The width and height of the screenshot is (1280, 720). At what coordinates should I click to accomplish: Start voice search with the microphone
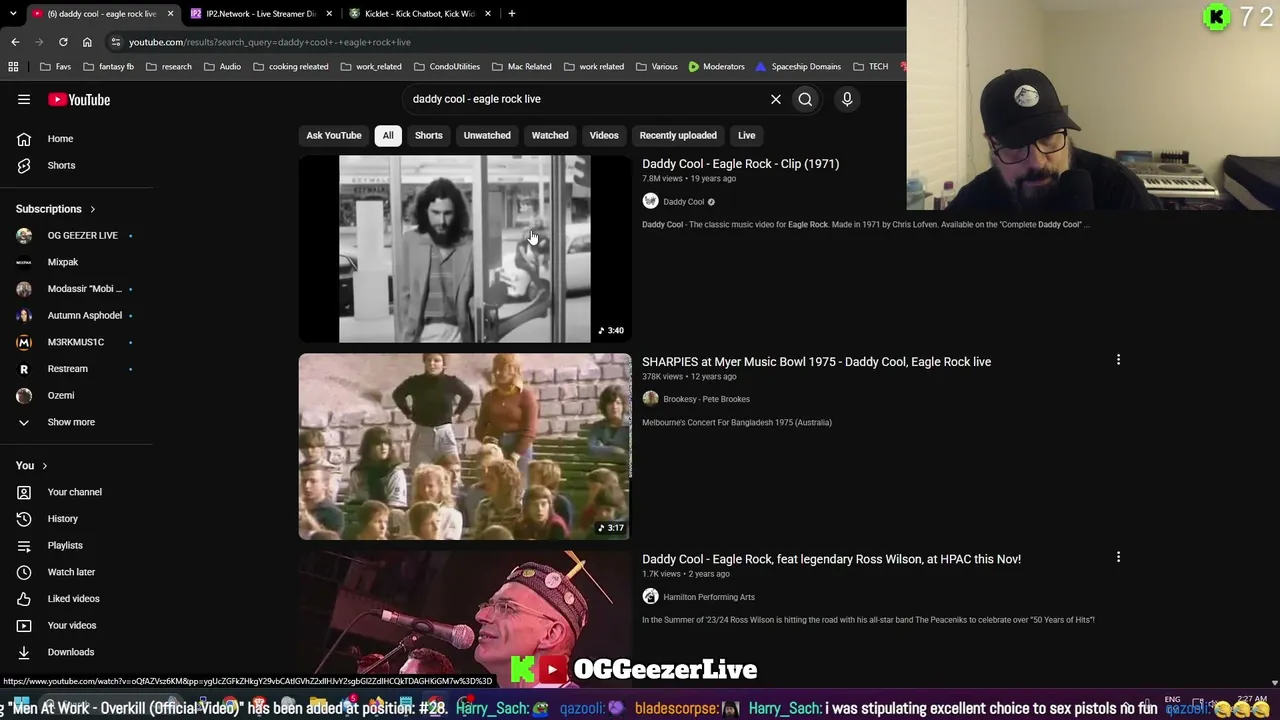847,99
